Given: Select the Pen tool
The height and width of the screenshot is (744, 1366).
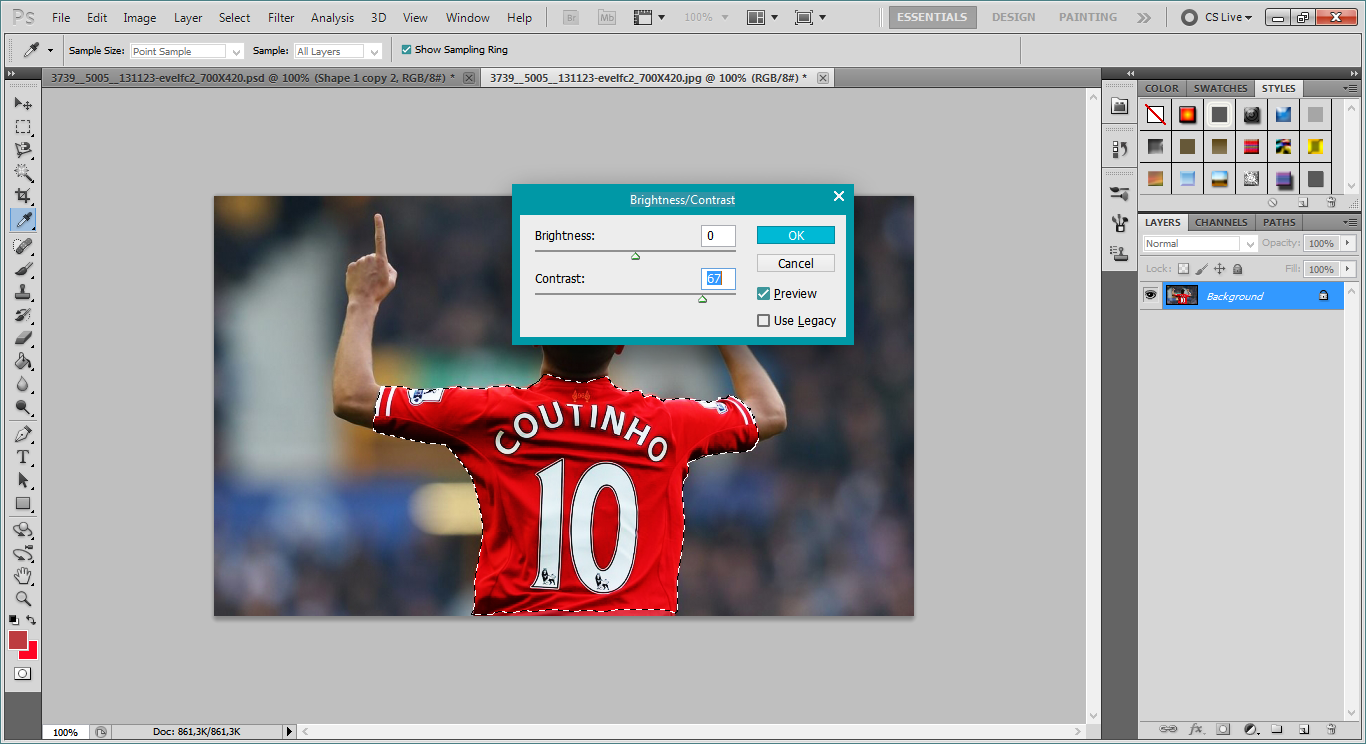Looking at the screenshot, I should pyautogui.click(x=23, y=434).
